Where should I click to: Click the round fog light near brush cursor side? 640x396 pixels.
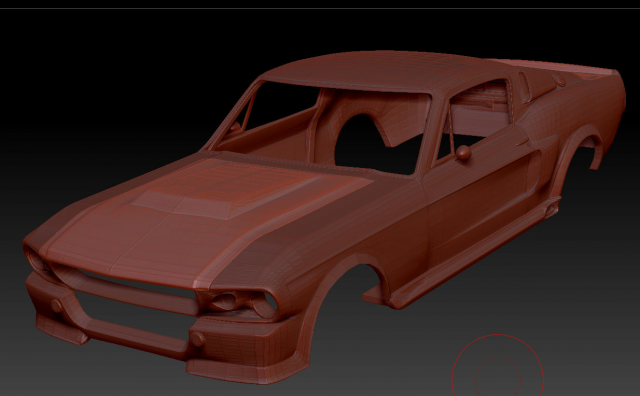(198, 339)
